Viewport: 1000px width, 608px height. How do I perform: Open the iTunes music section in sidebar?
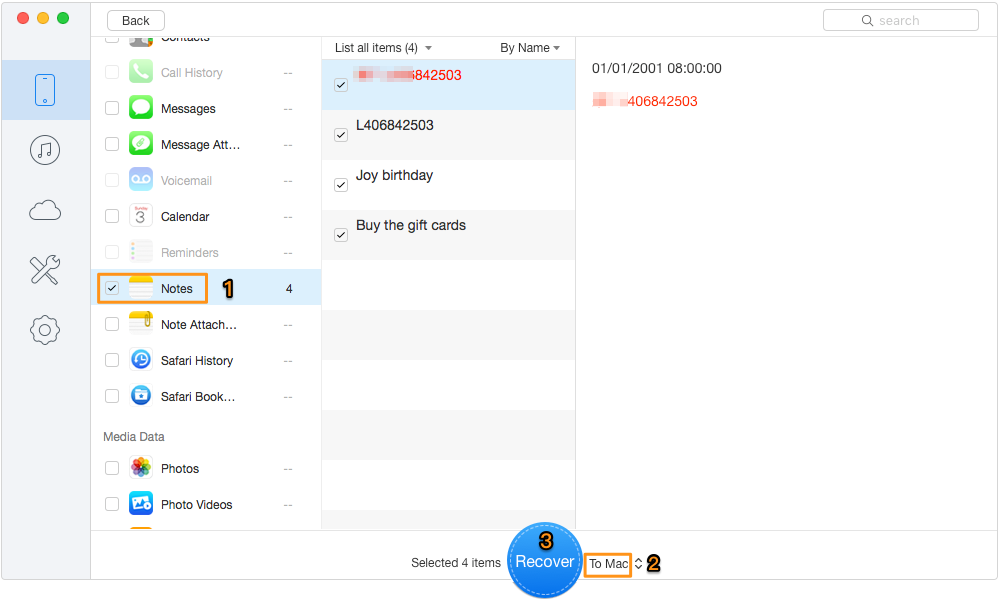(x=45, y=150)
